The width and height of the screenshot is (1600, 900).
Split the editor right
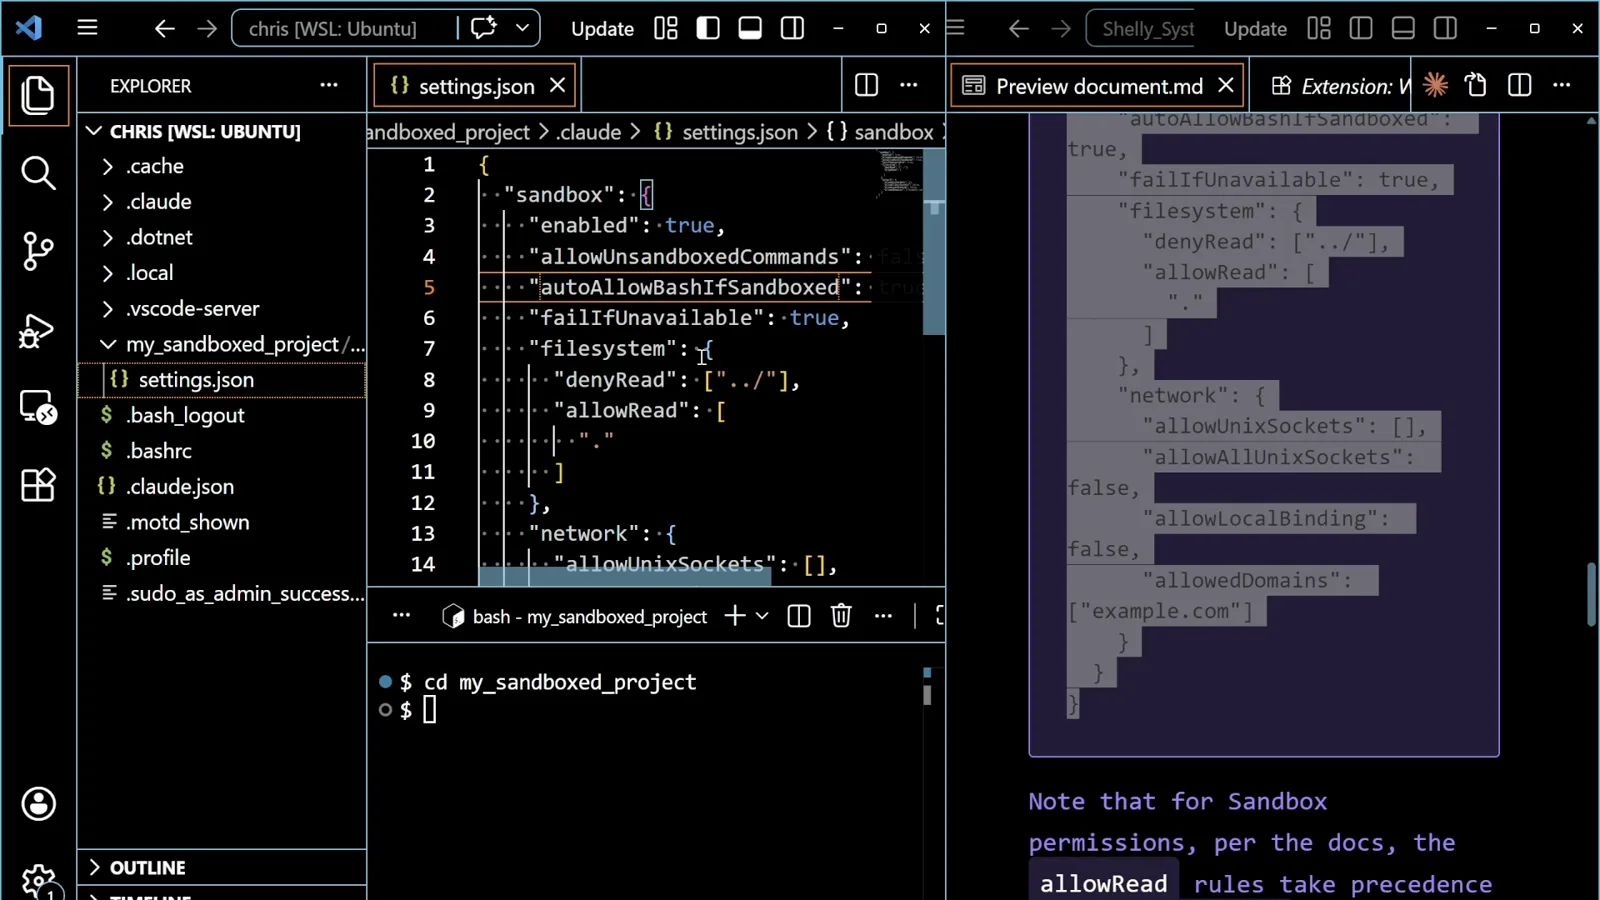tap(867, 85)
